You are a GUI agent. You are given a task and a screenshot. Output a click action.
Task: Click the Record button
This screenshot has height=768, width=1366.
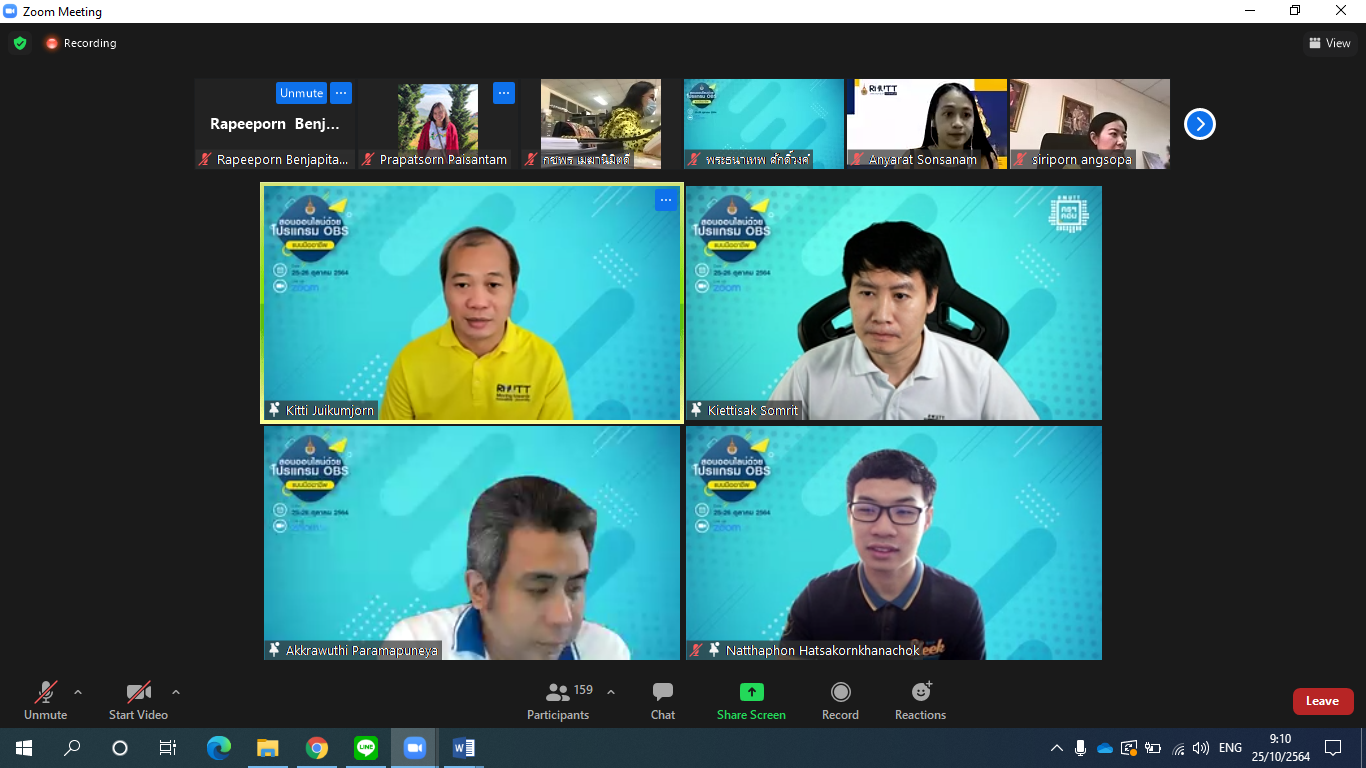tap(840, 700)
